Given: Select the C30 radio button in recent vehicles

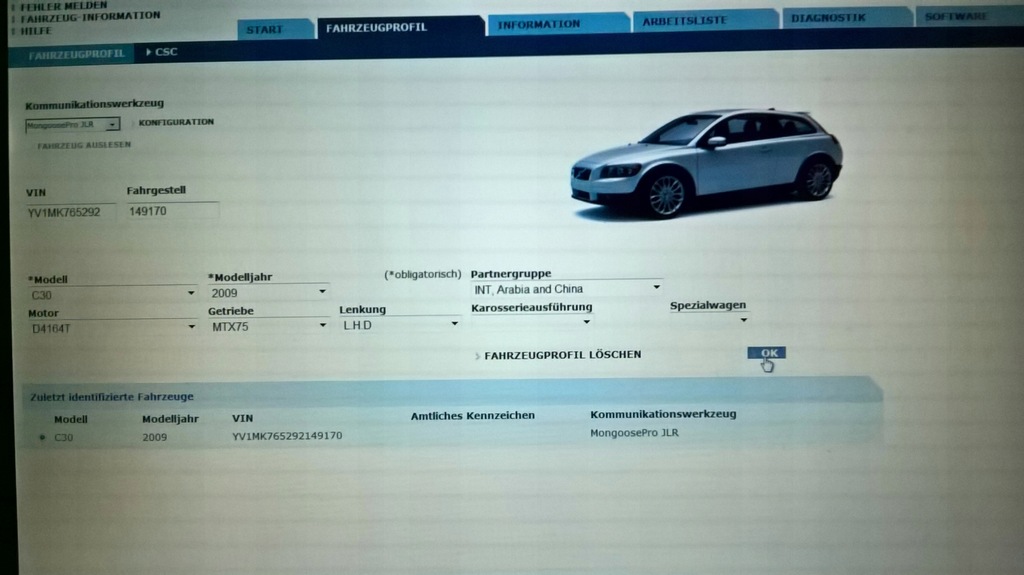Looking at the screenshot, I should (42, 437).
